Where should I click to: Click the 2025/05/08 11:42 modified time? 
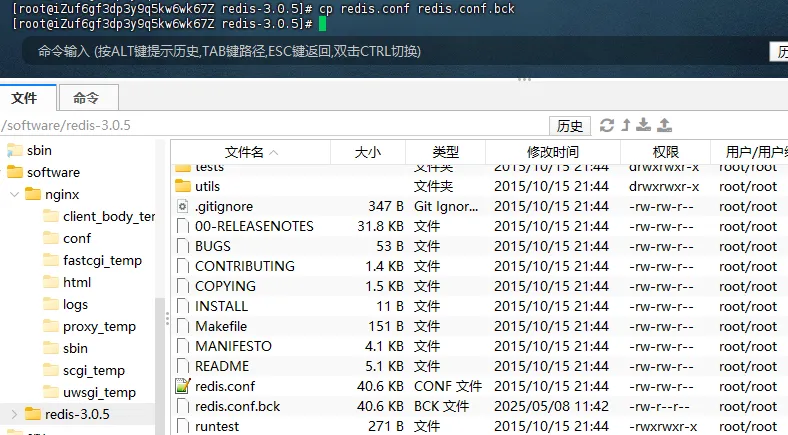click(551, 406)
